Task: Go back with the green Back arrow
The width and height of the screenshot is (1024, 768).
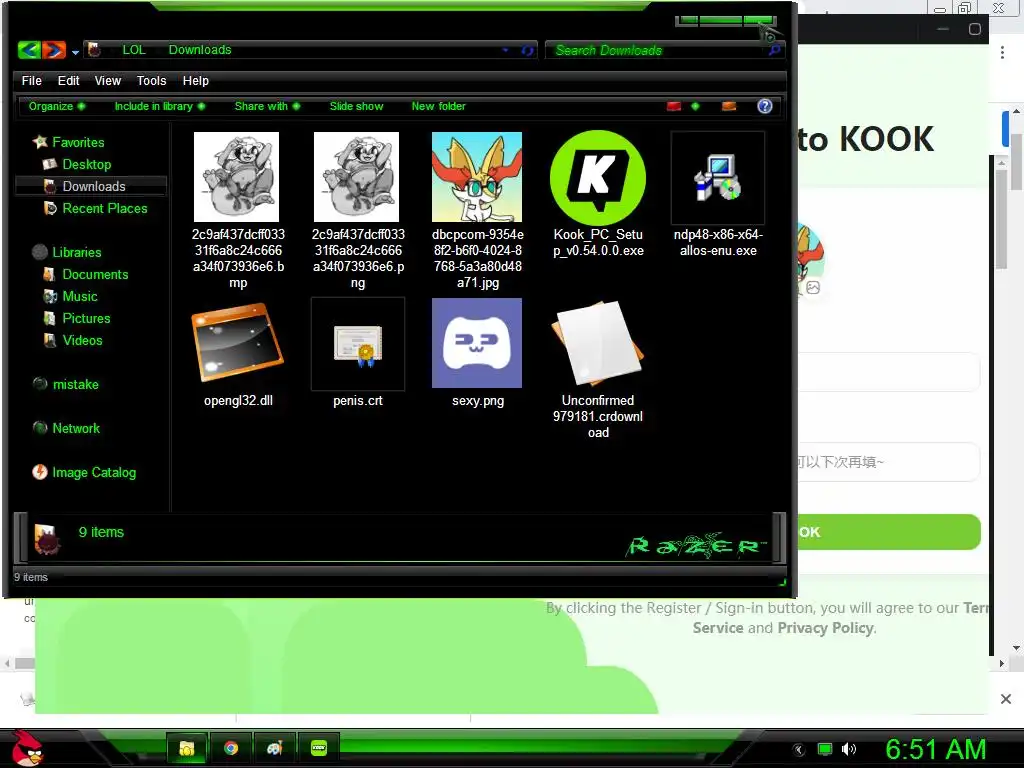Action: 29,50
